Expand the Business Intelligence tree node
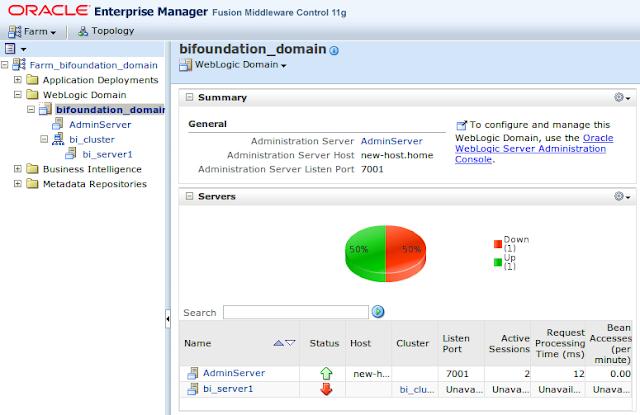 pos(18,169)
